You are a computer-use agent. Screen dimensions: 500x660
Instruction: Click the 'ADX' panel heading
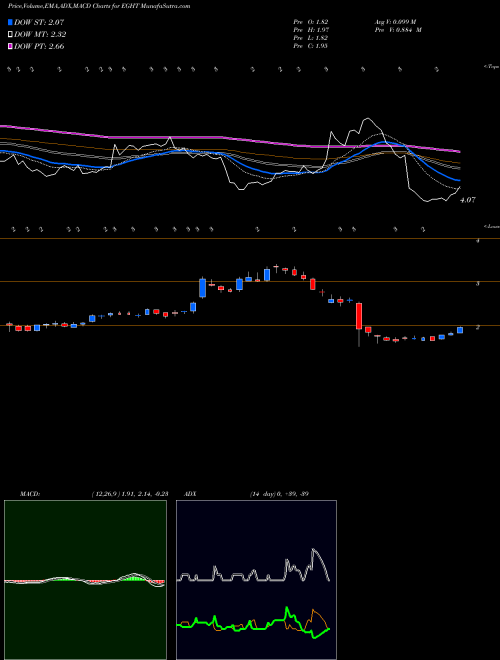click(191, 494)
